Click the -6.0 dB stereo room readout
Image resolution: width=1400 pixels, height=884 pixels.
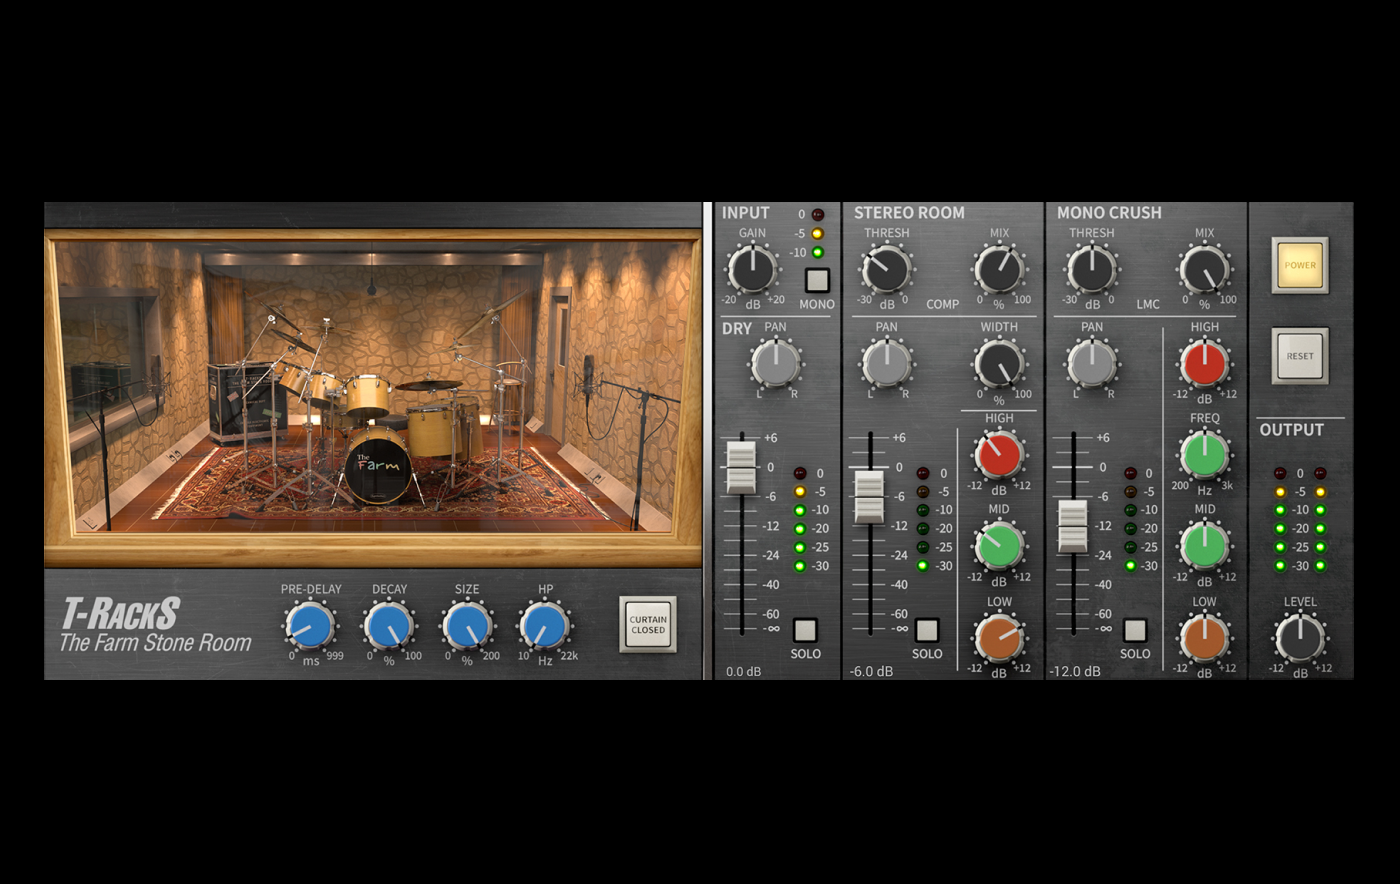point(871,672)
